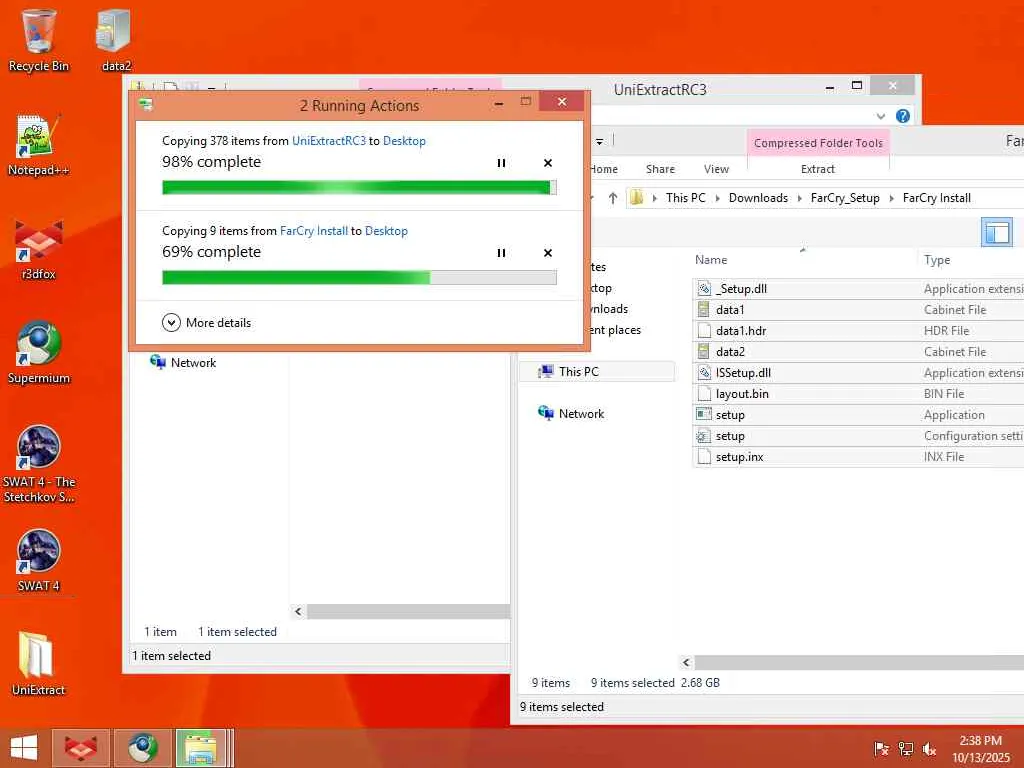The image size is (1024, 768).
Task: Go up one folder level
Action: coord(613,198)
